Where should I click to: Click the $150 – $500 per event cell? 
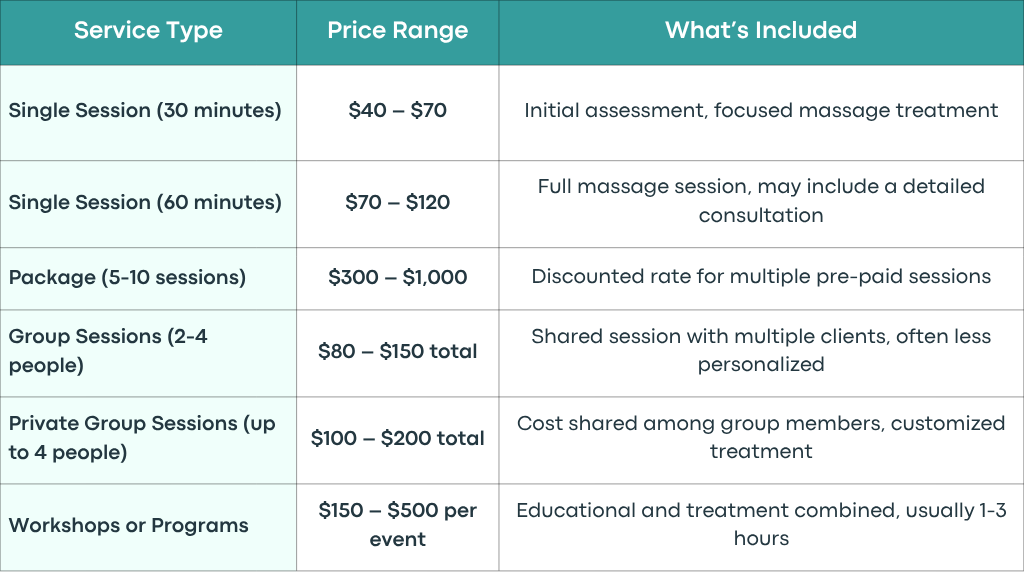[x=398, y=527]
